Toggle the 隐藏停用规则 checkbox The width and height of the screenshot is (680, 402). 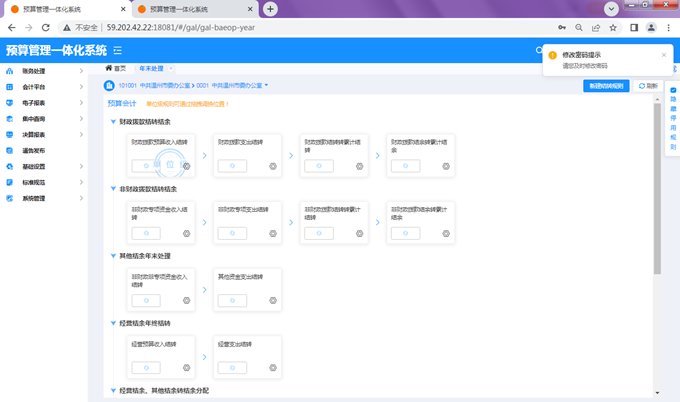(673, 90)
